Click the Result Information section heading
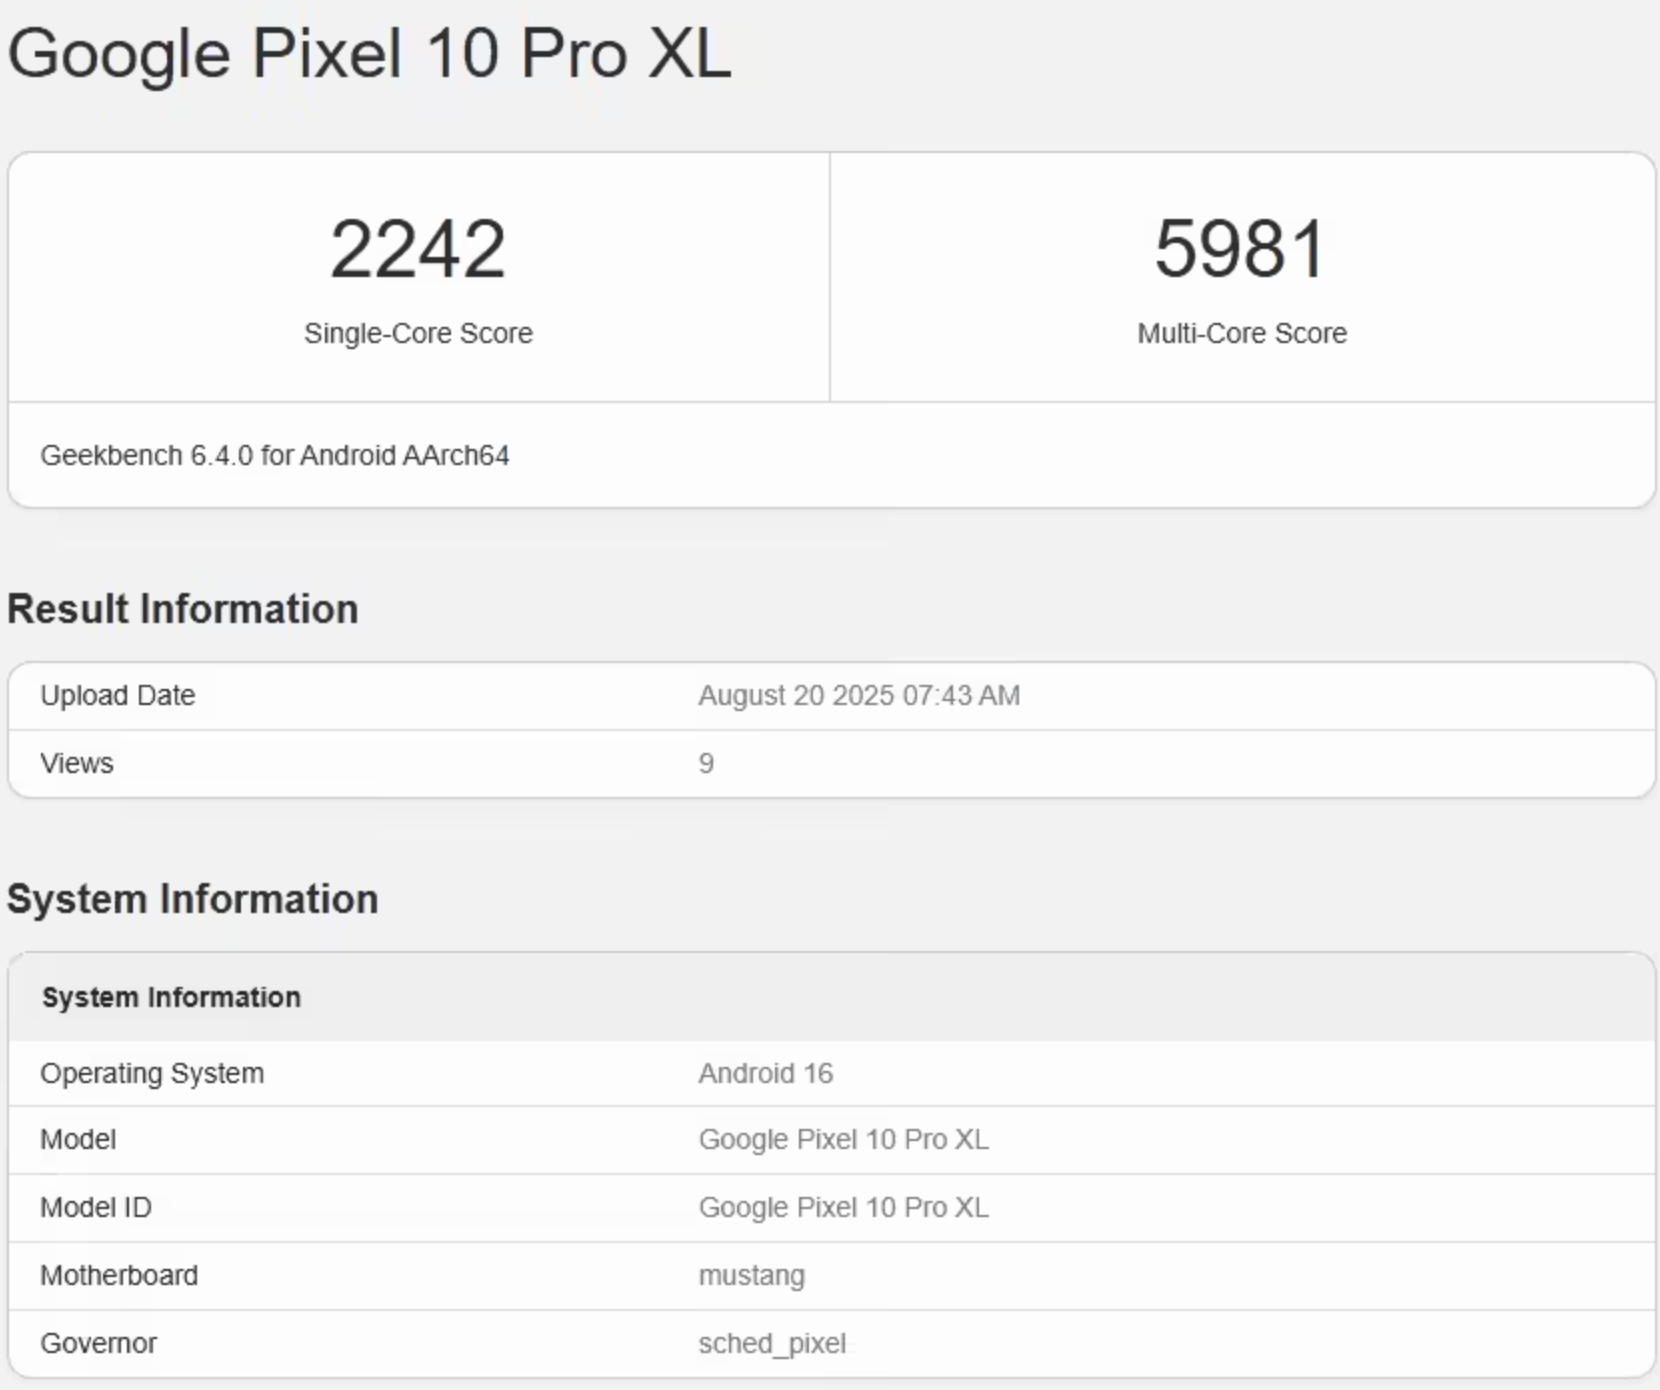 pos(183,609)
